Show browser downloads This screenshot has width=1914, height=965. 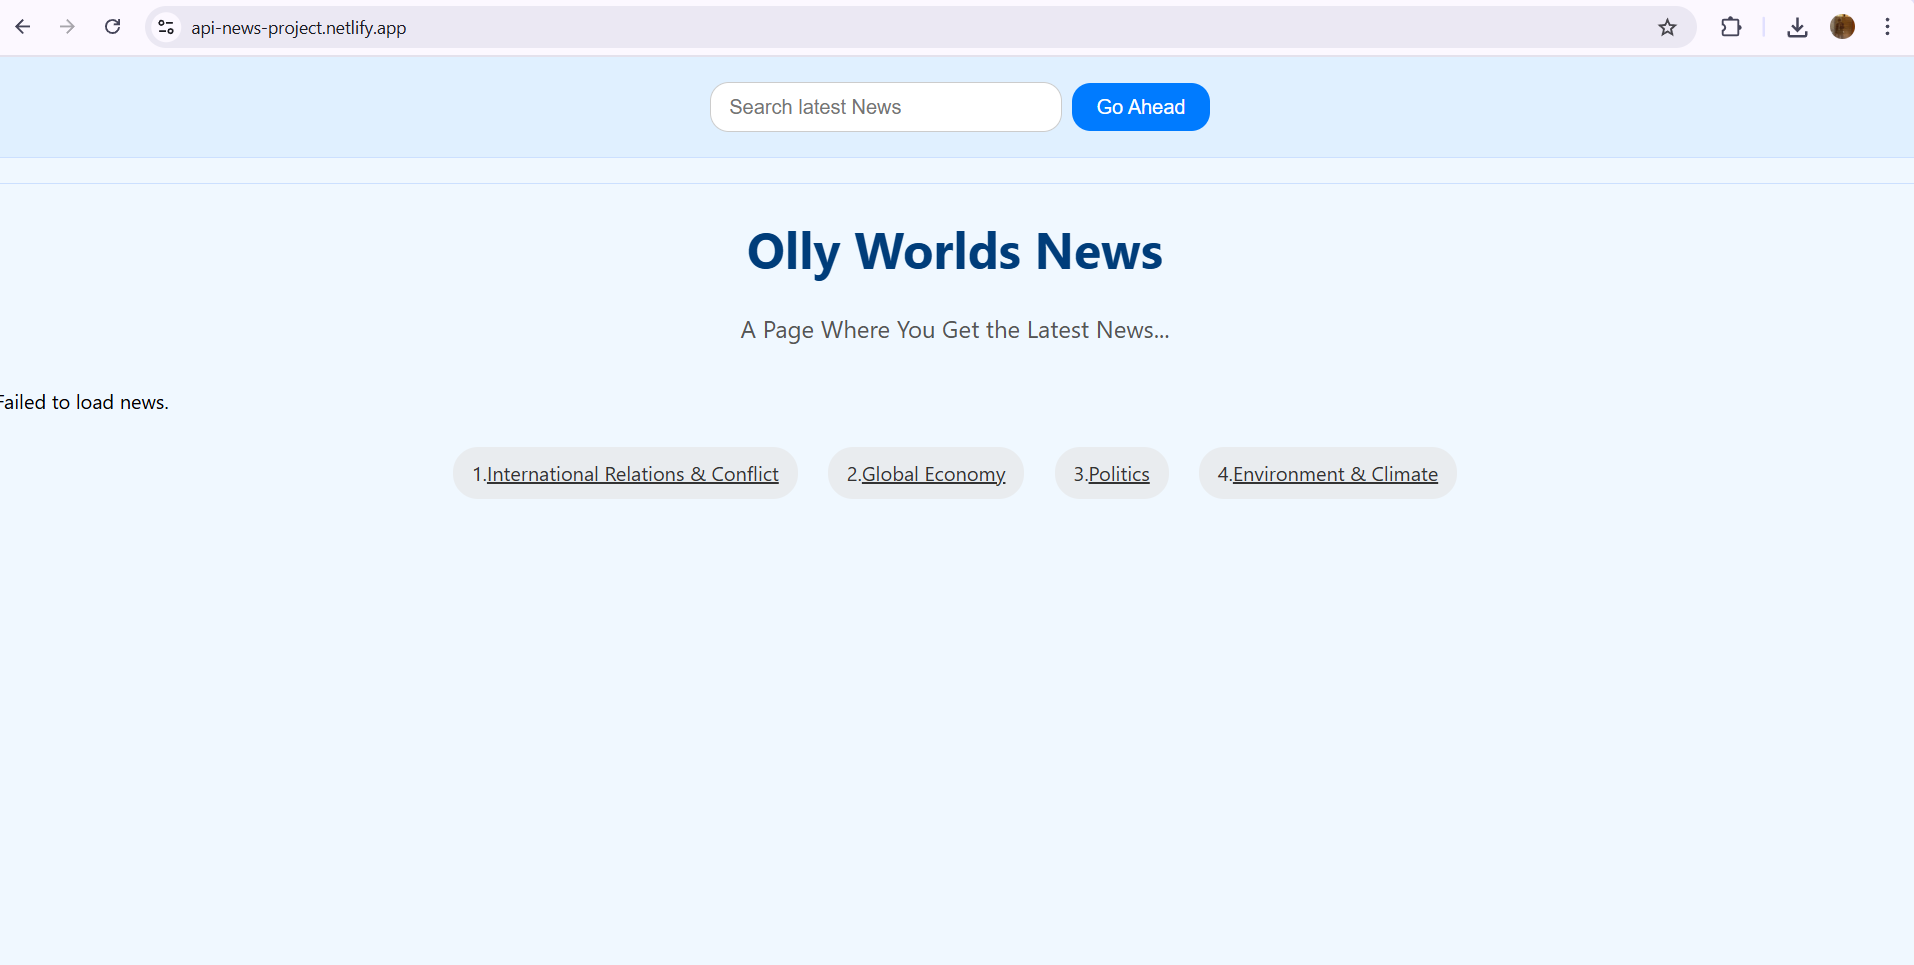[1797, 27]
